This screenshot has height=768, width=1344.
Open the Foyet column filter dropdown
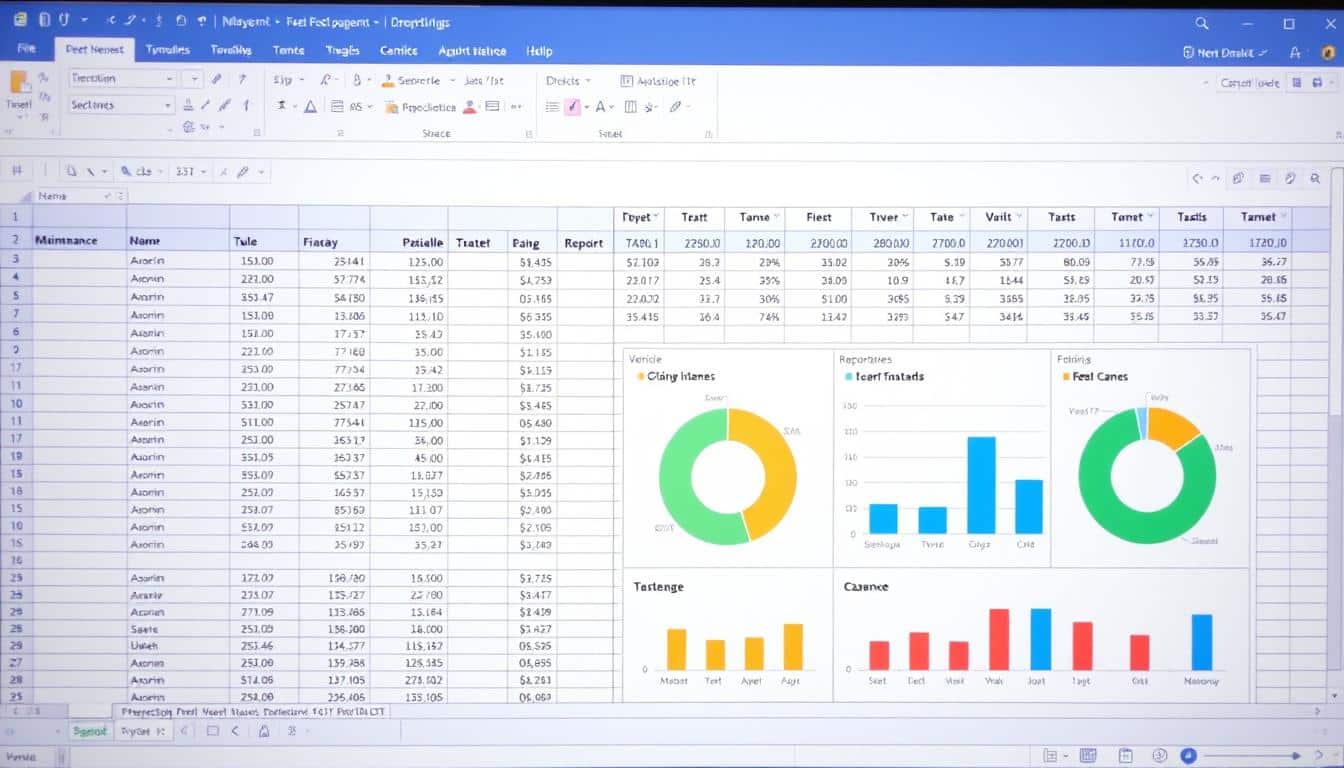point(655,216)
